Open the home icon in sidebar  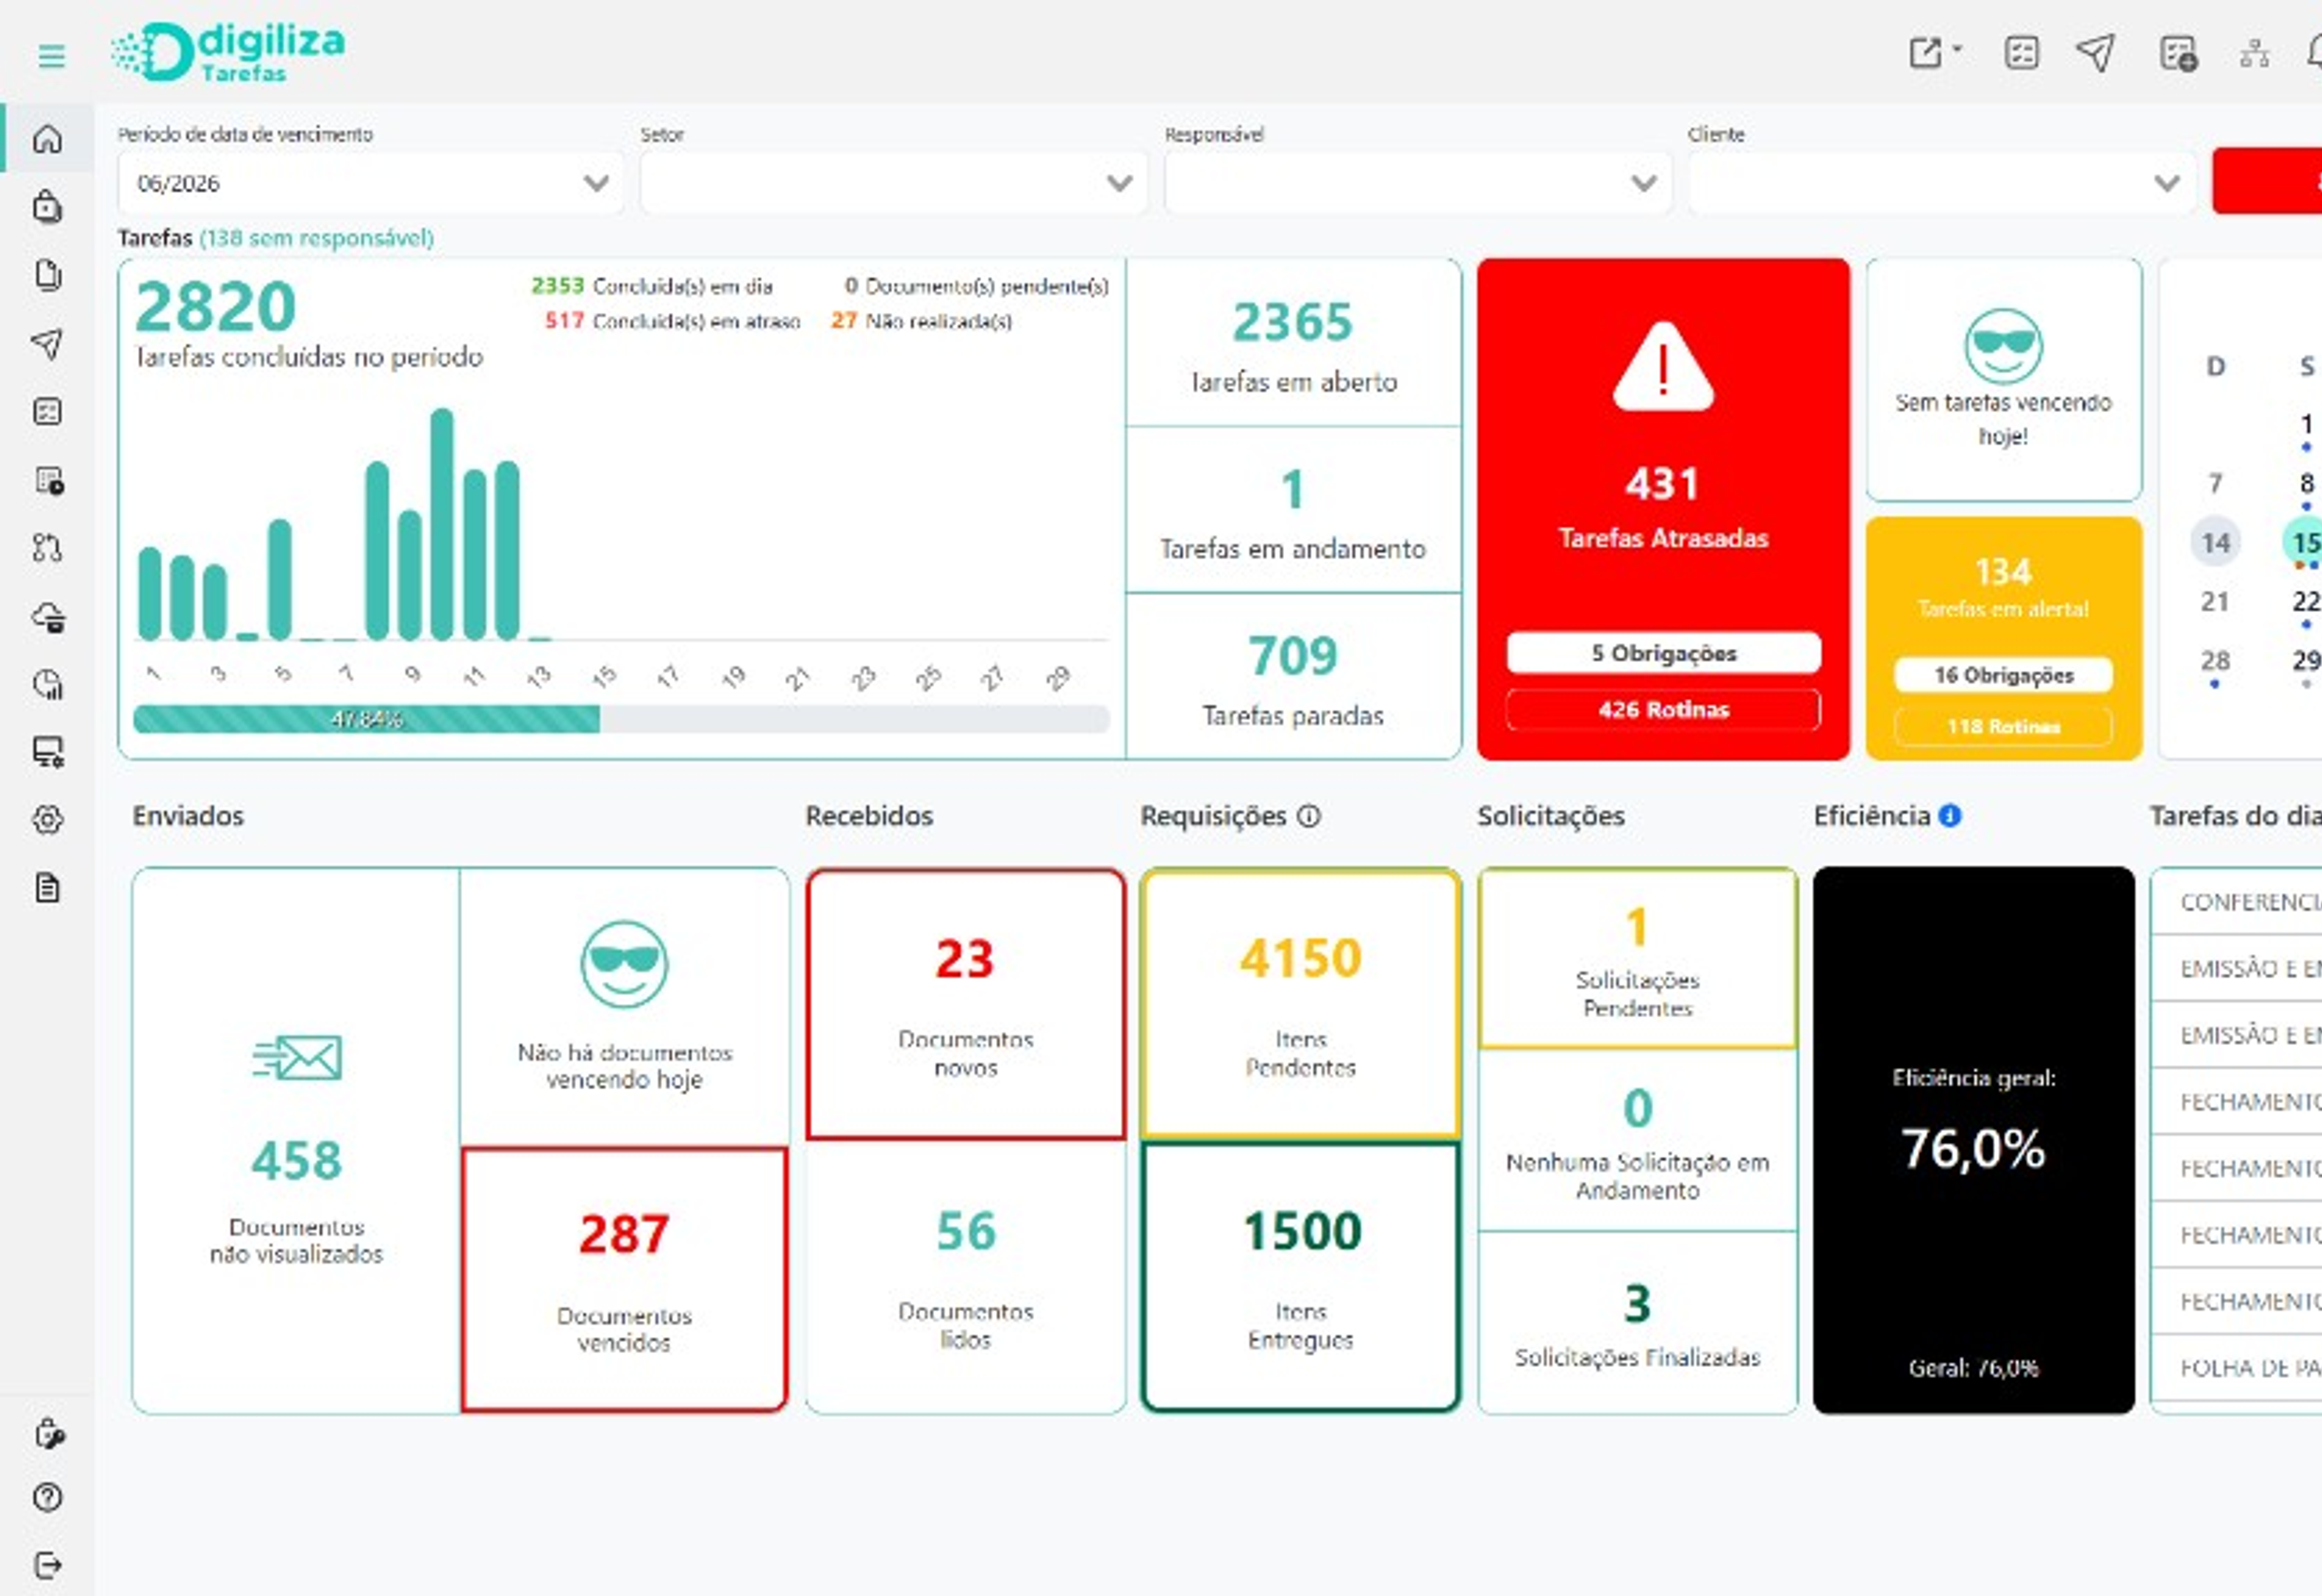tap(47, 139)
